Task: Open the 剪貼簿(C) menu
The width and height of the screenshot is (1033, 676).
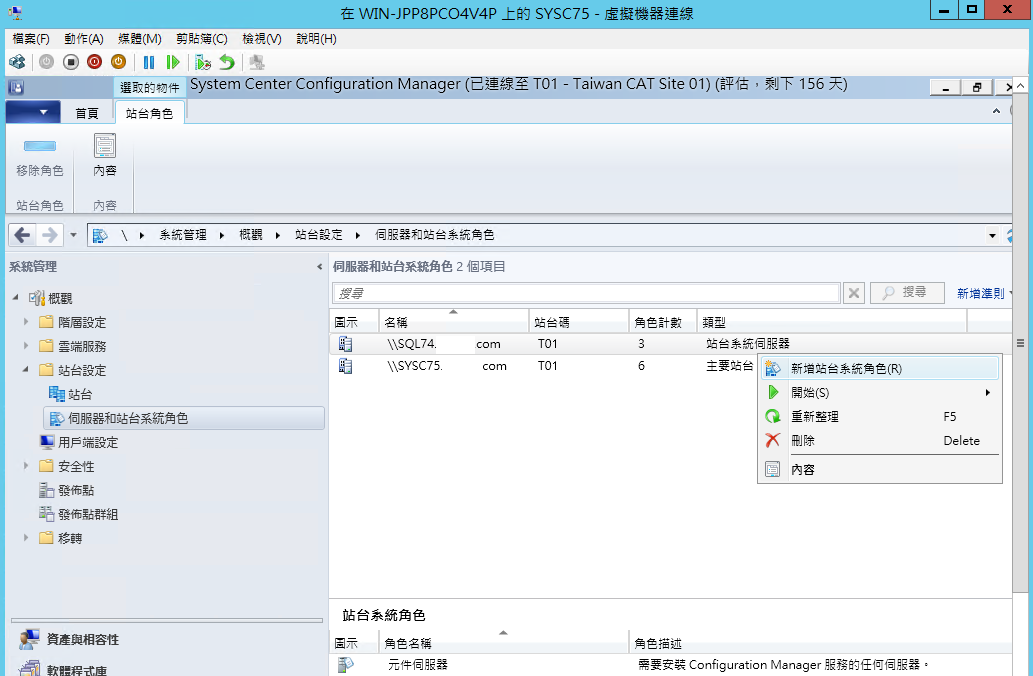Action: [202, 39]
